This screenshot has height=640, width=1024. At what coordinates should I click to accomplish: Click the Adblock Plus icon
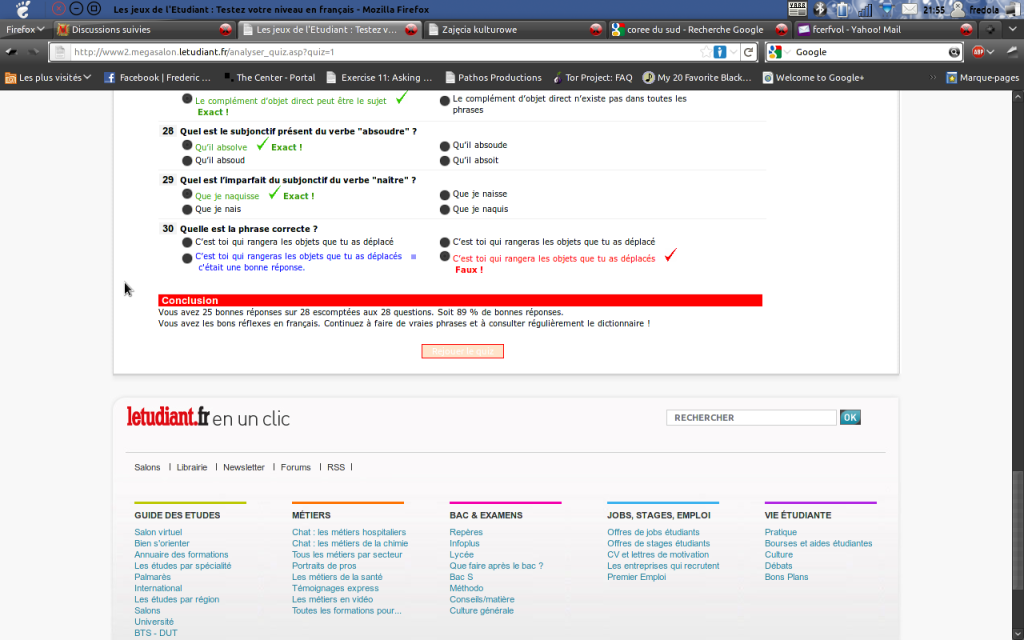point(978,52)
